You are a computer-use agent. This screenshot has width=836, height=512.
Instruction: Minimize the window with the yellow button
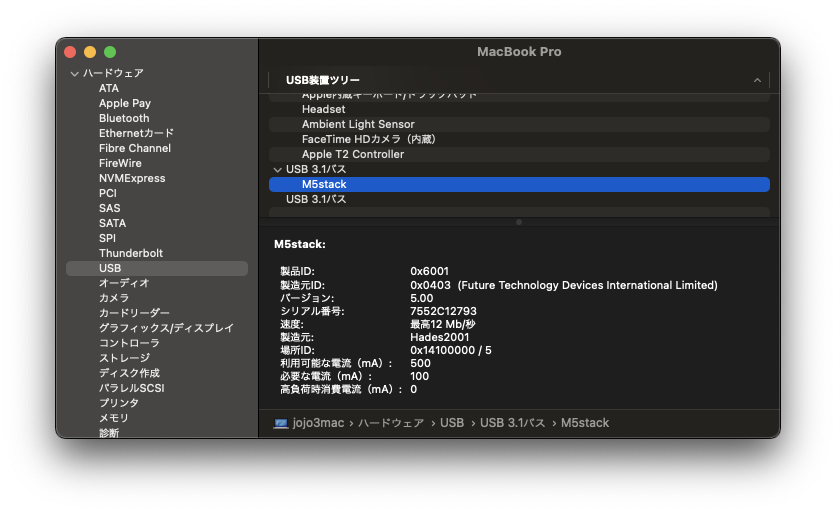[90, 52]
